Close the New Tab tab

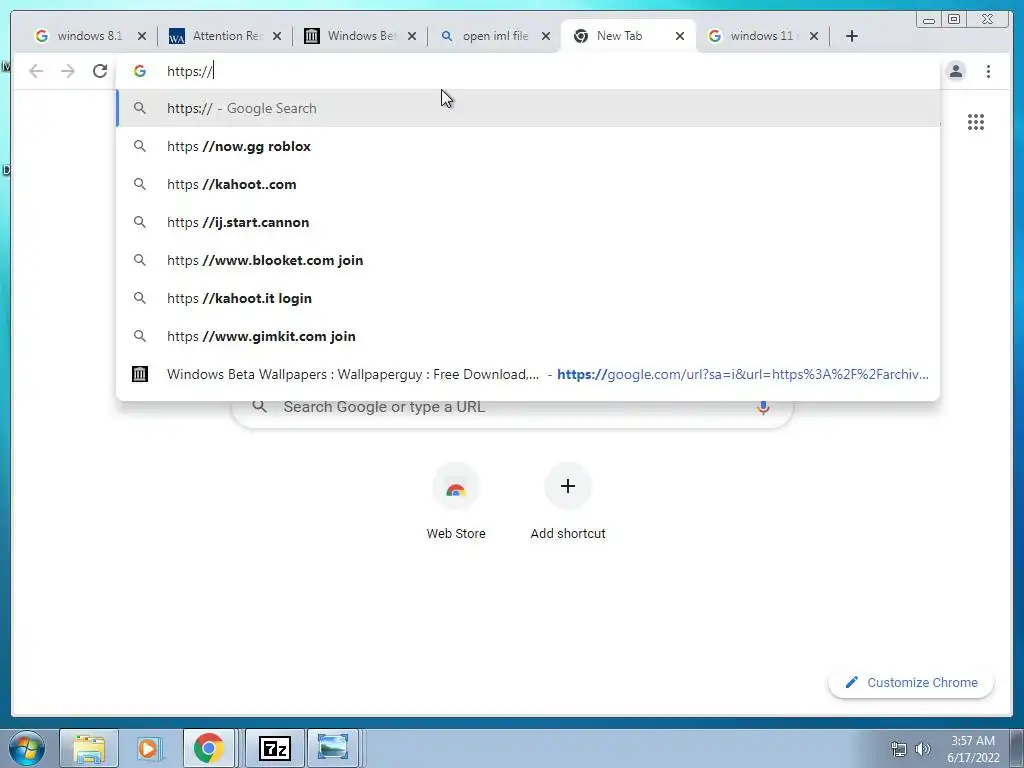(680, 36)
